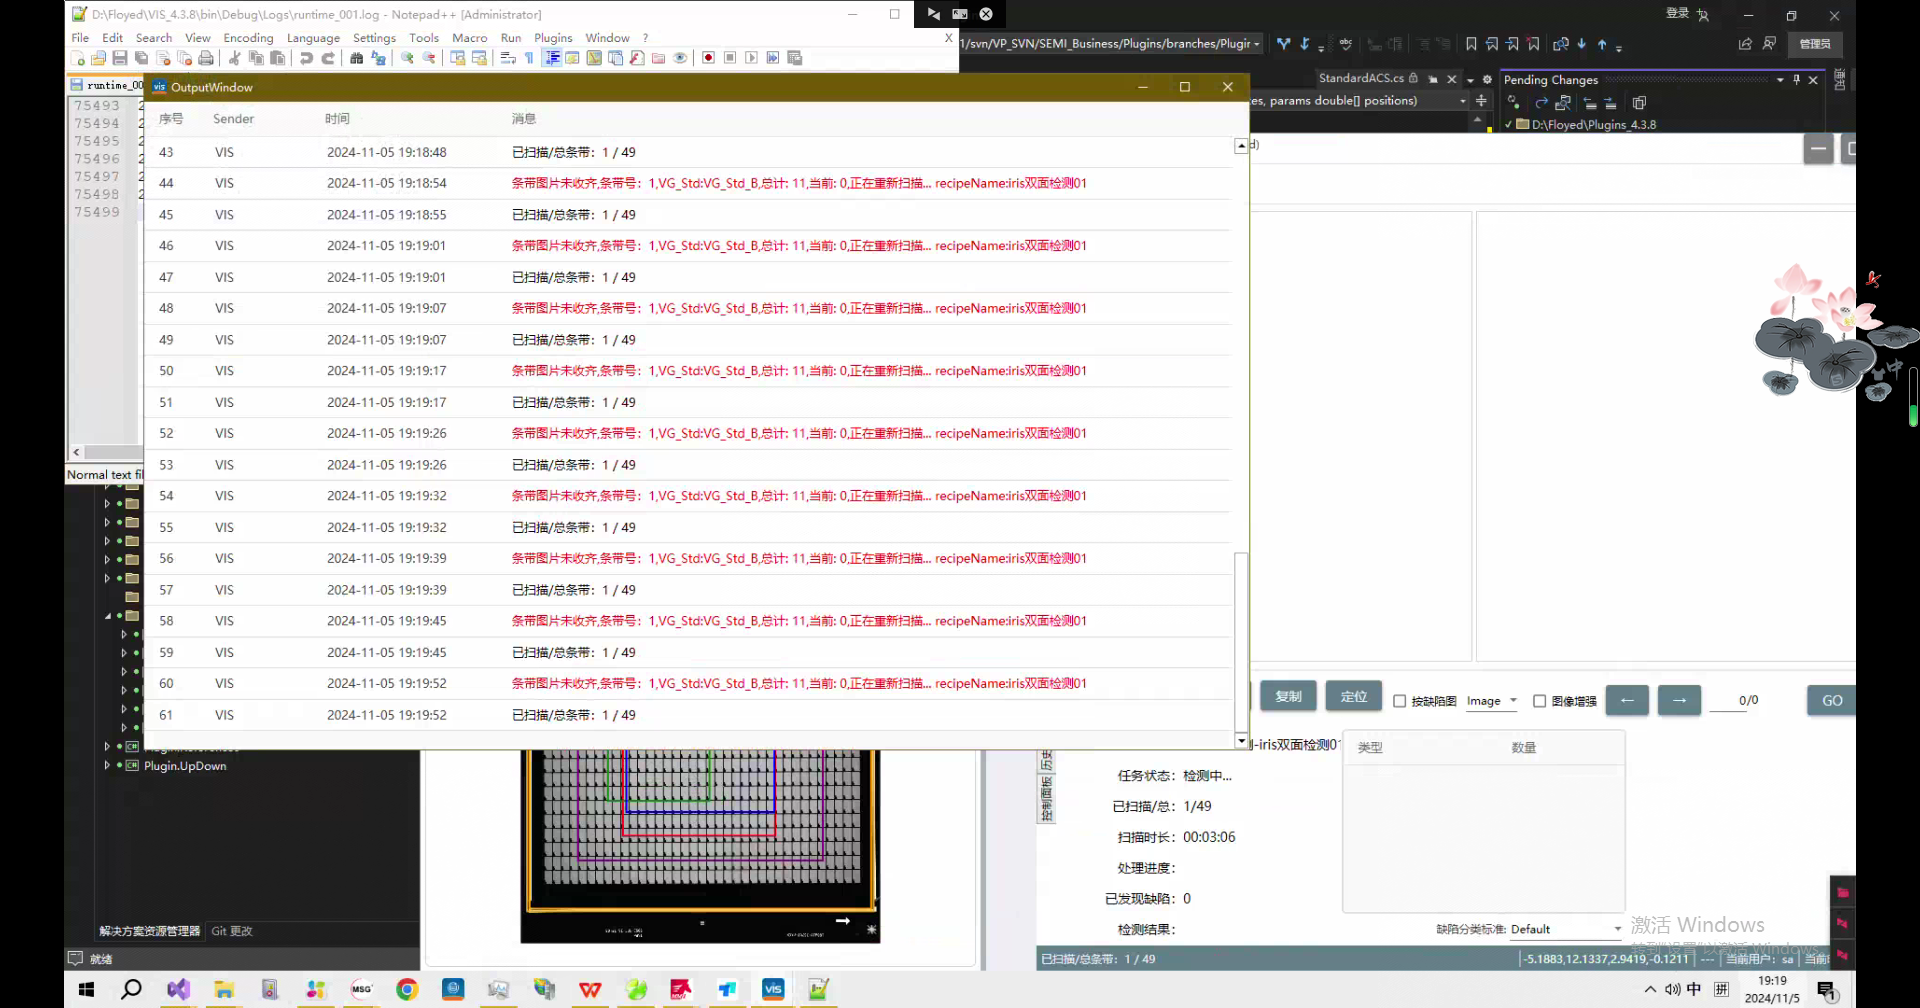Click taskbar clock showing 19:19
Viewport: 1920px width, 1008px height.
coord(1772,989)
